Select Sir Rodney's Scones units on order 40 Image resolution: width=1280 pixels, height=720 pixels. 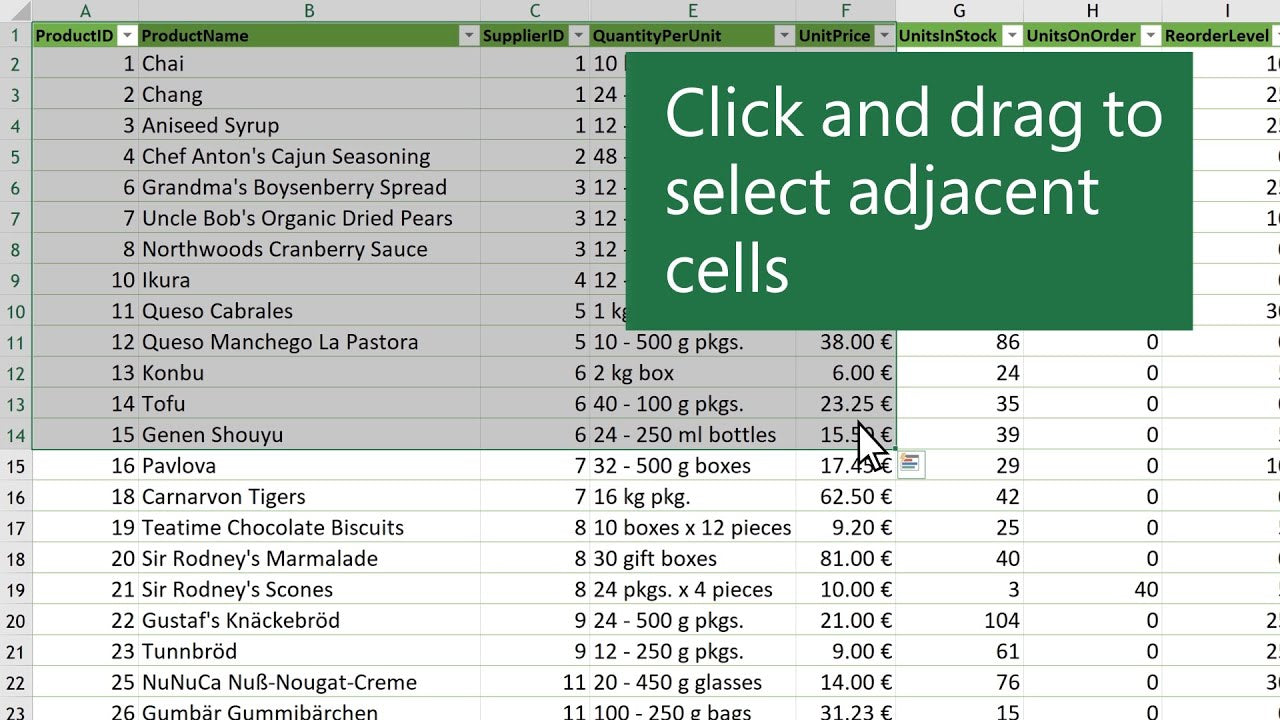pos(1092,590)
